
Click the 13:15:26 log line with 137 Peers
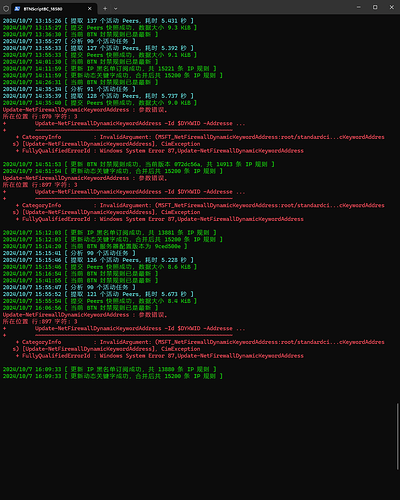[x=98, y=21]
